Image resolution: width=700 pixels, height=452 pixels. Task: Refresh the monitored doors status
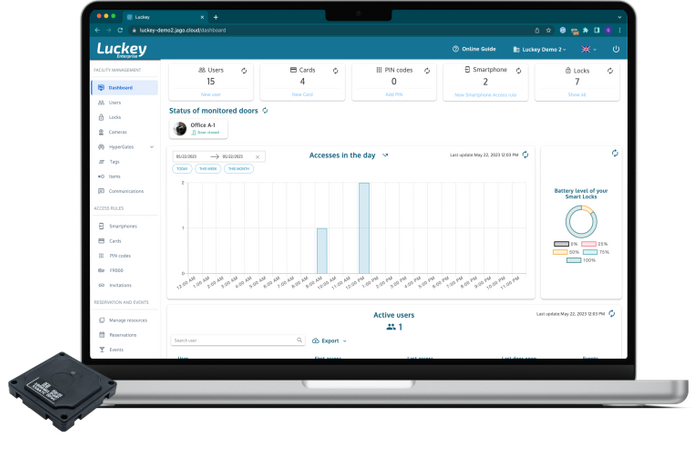pos(265,110)
